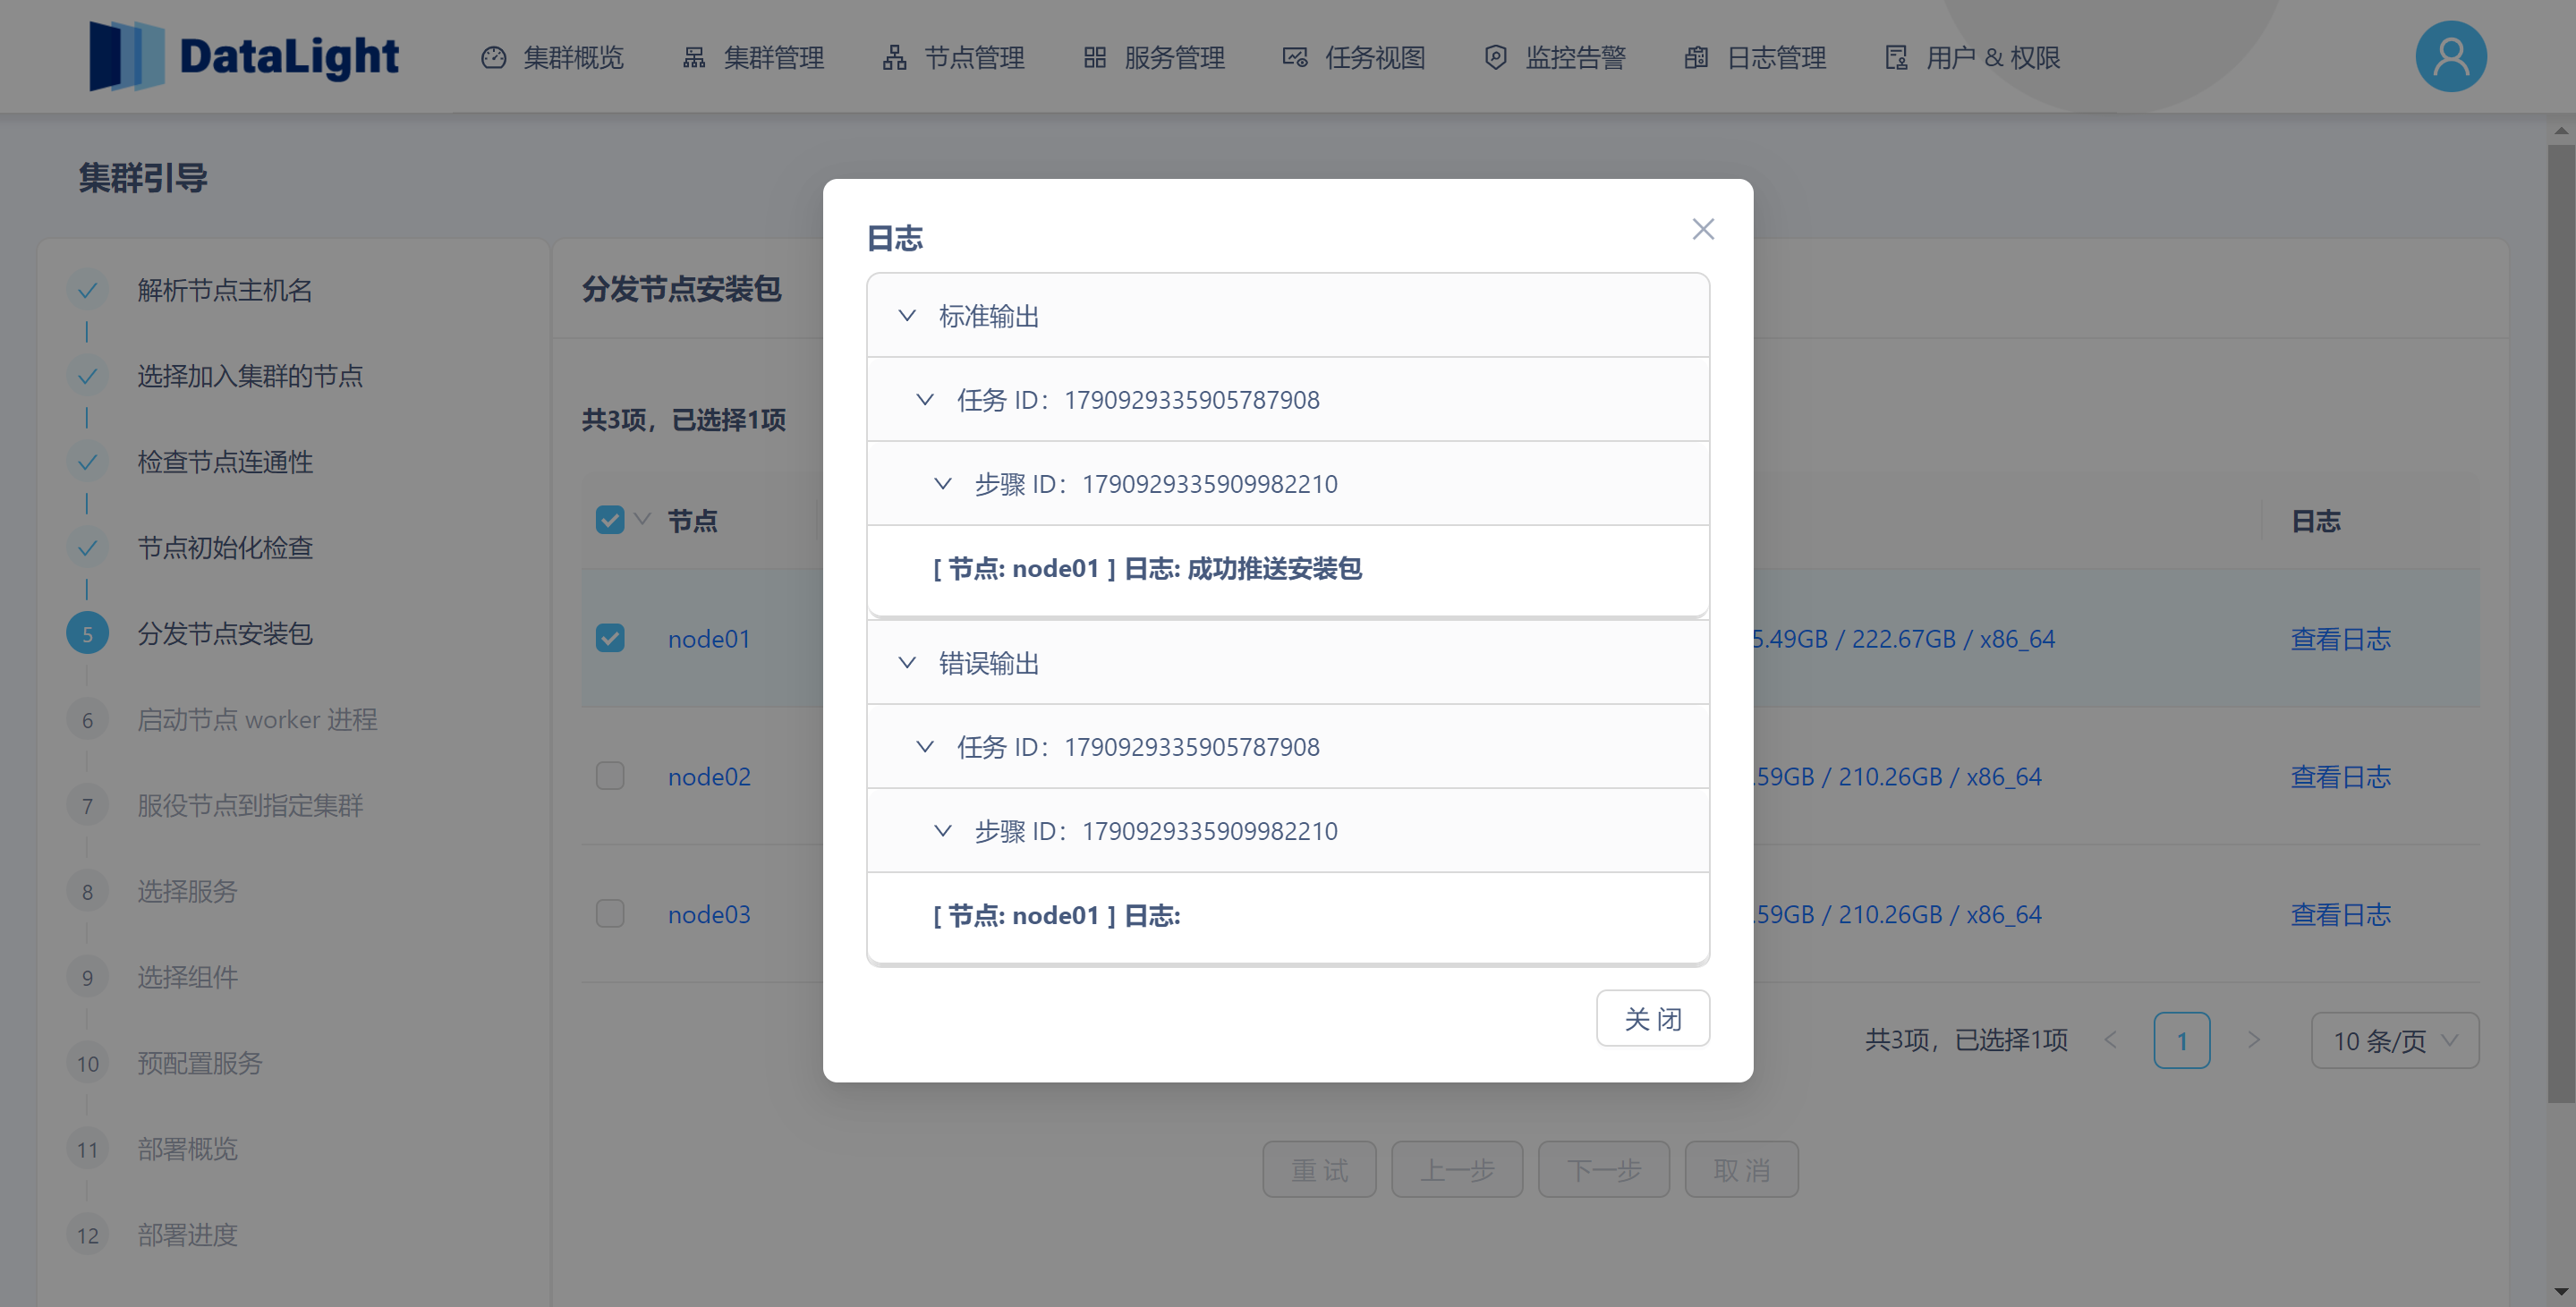
Task: Click the checkmark icon for 选择加入集群的节点
Action: point(87,376)
